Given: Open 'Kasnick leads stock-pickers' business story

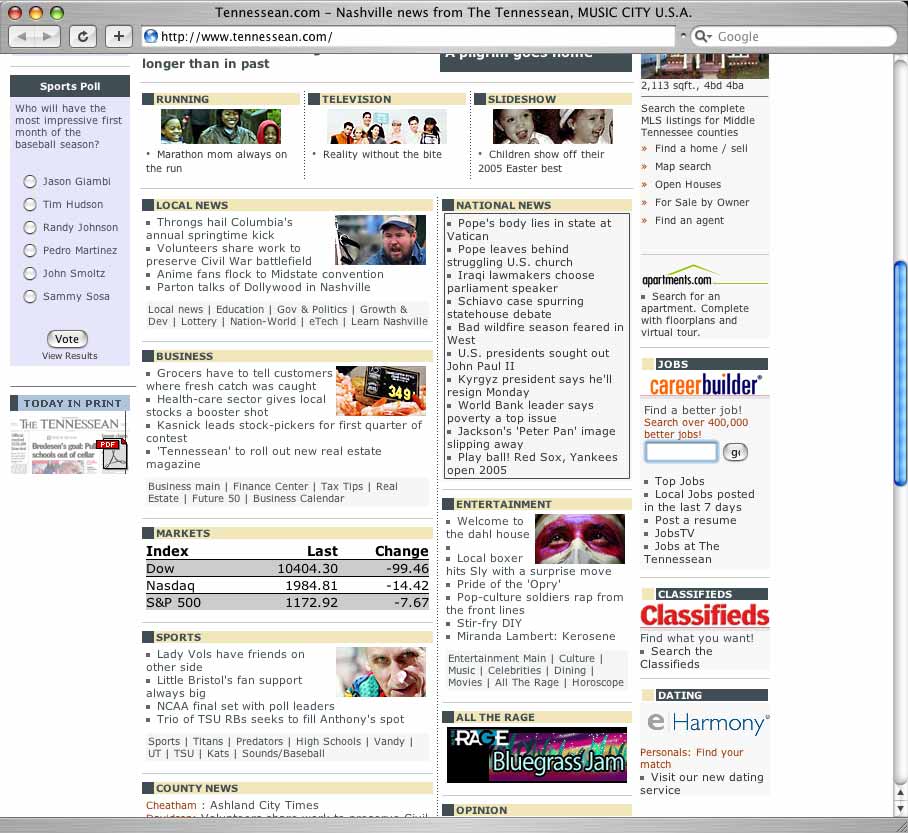Looking at the screenshot, I should coord(284,432).
